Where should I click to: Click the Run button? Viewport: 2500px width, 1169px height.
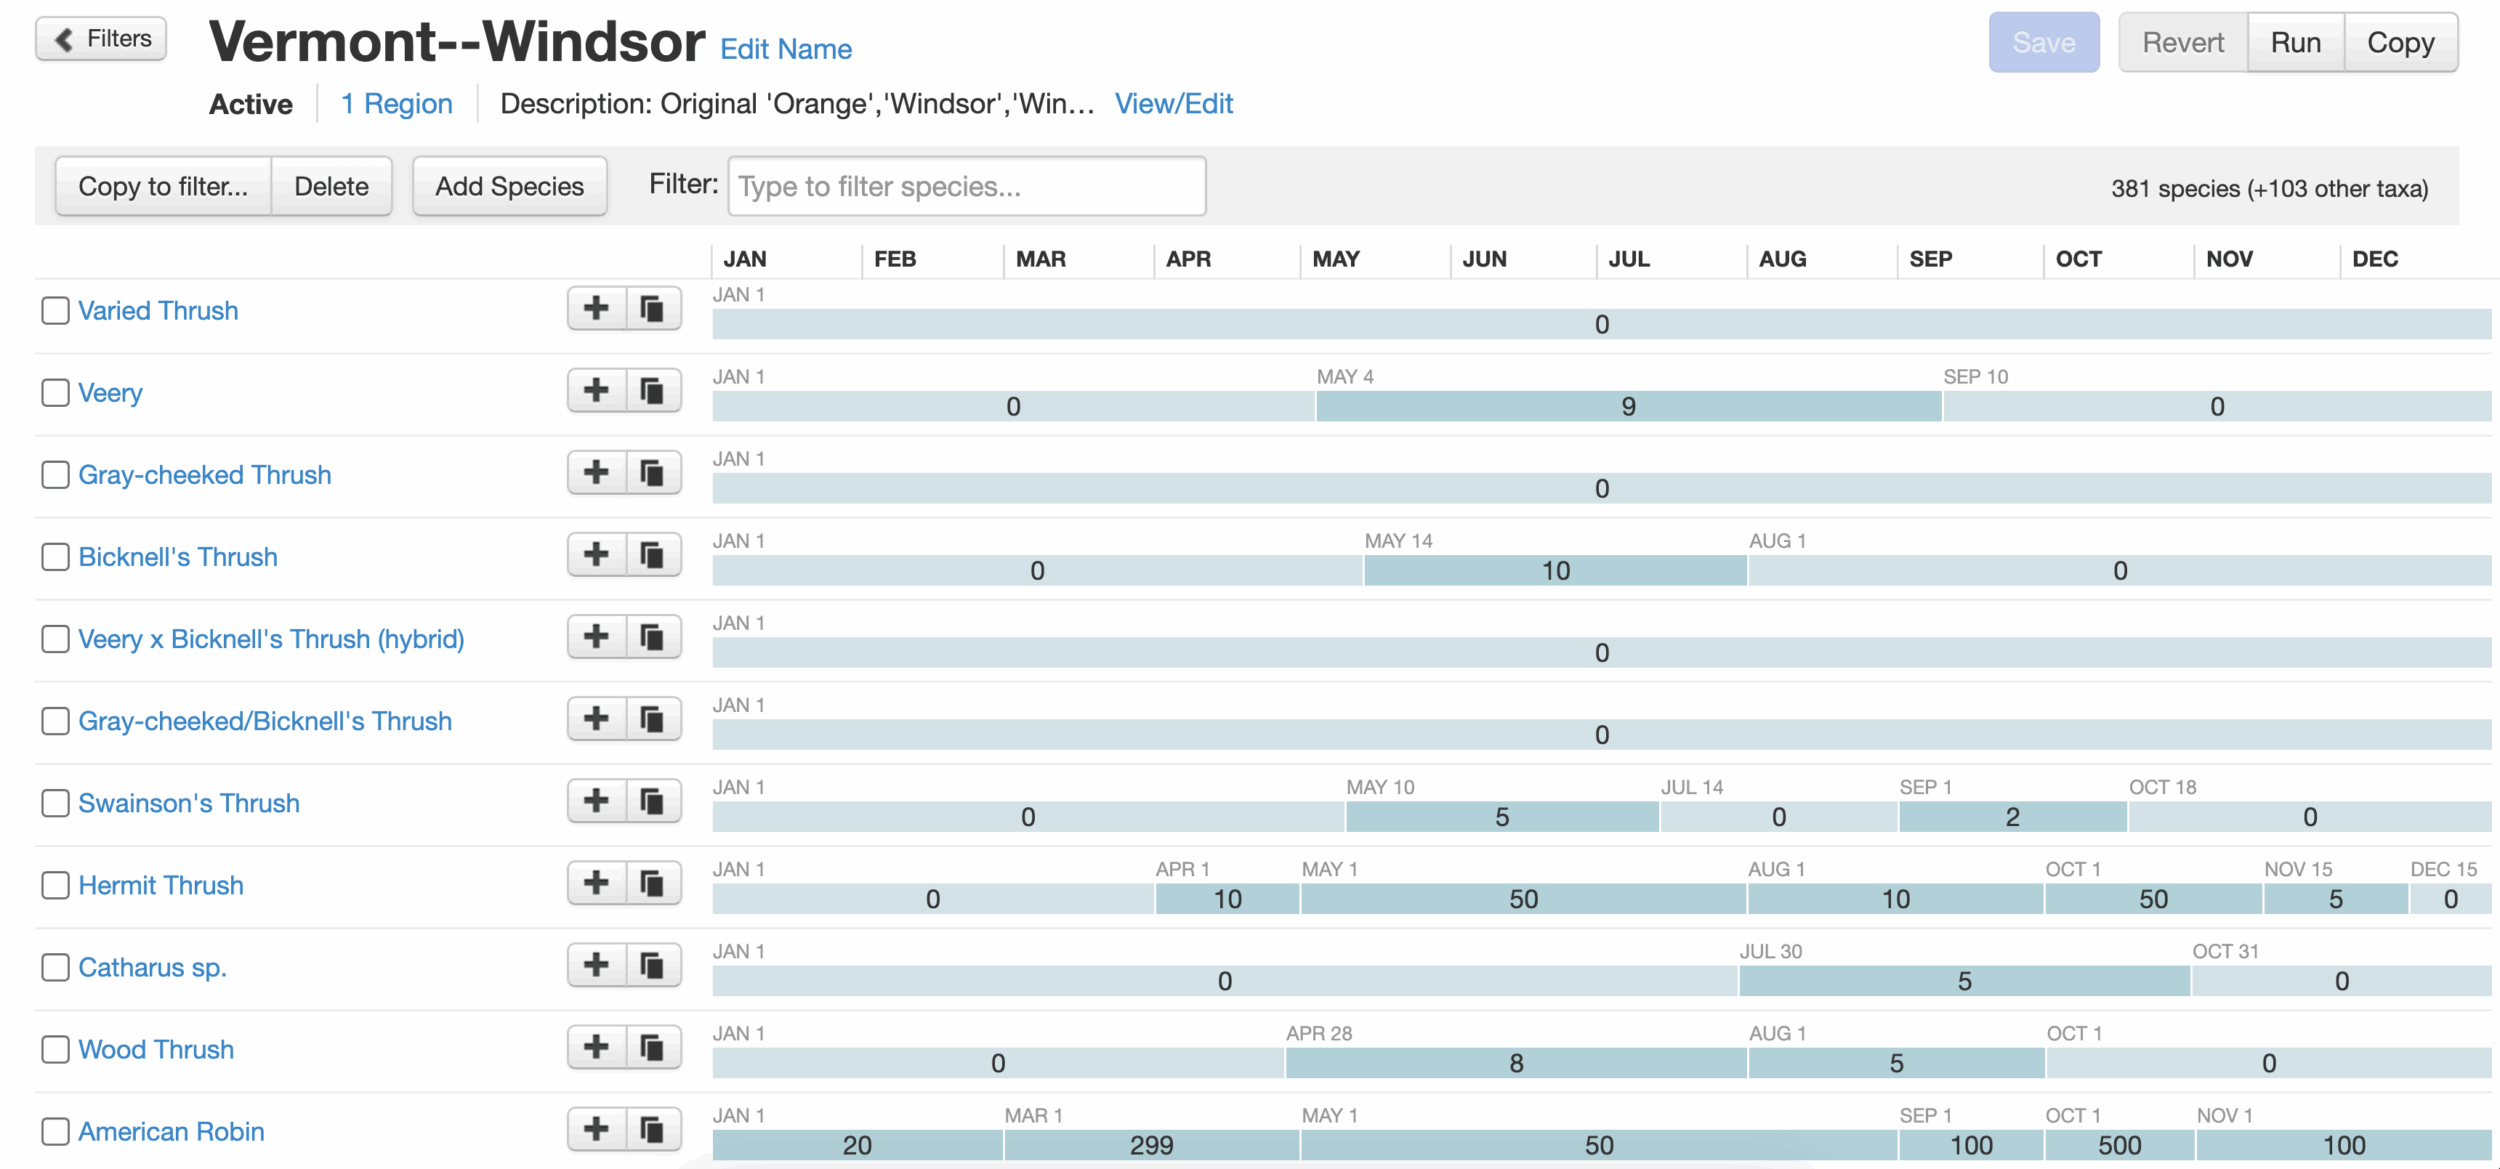(2295, 43)
